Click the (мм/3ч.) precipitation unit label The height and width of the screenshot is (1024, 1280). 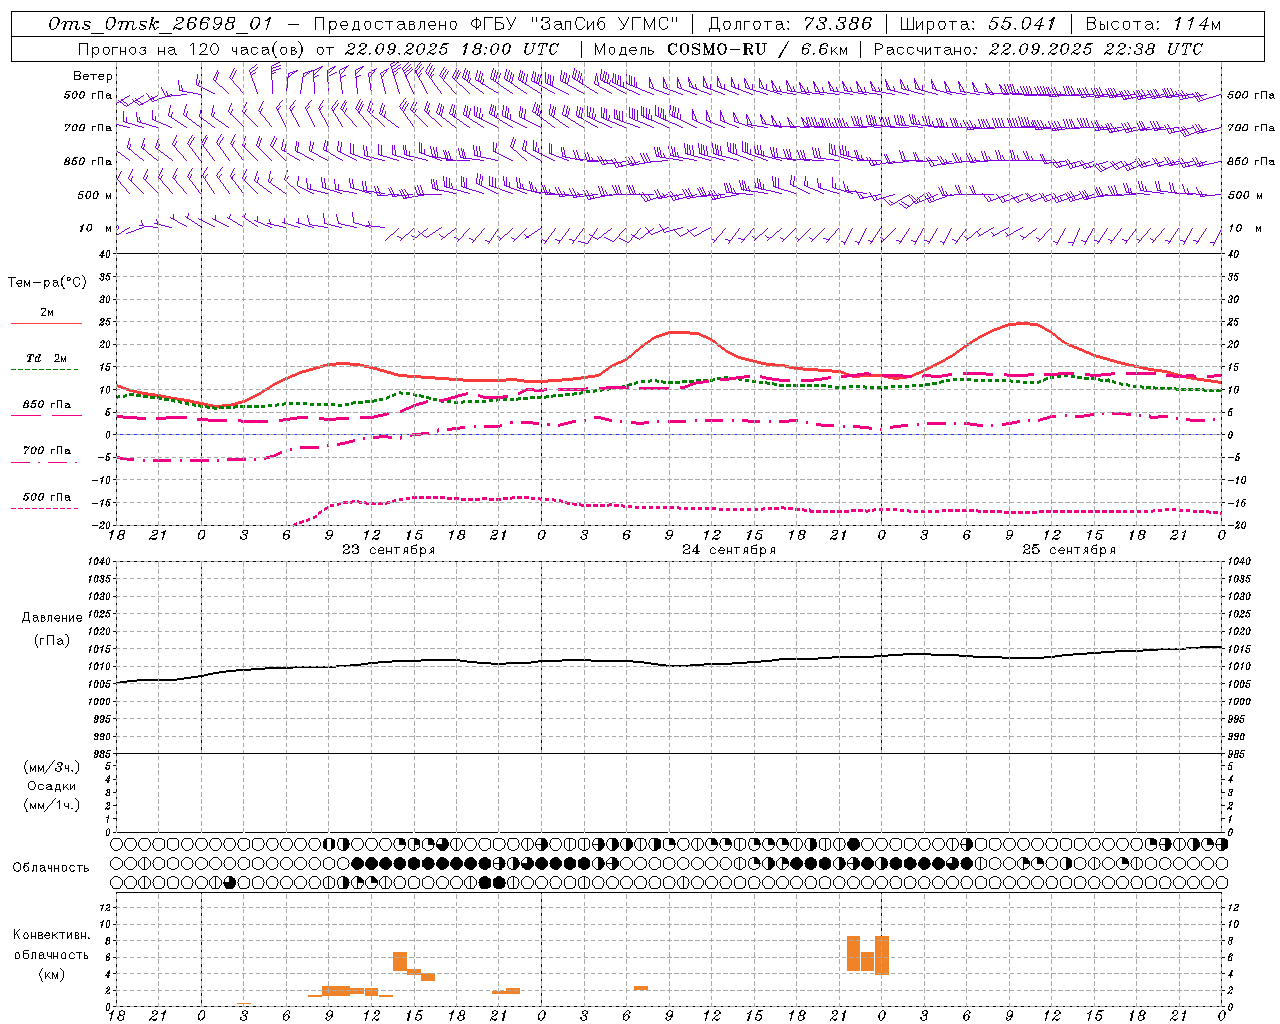52,768
